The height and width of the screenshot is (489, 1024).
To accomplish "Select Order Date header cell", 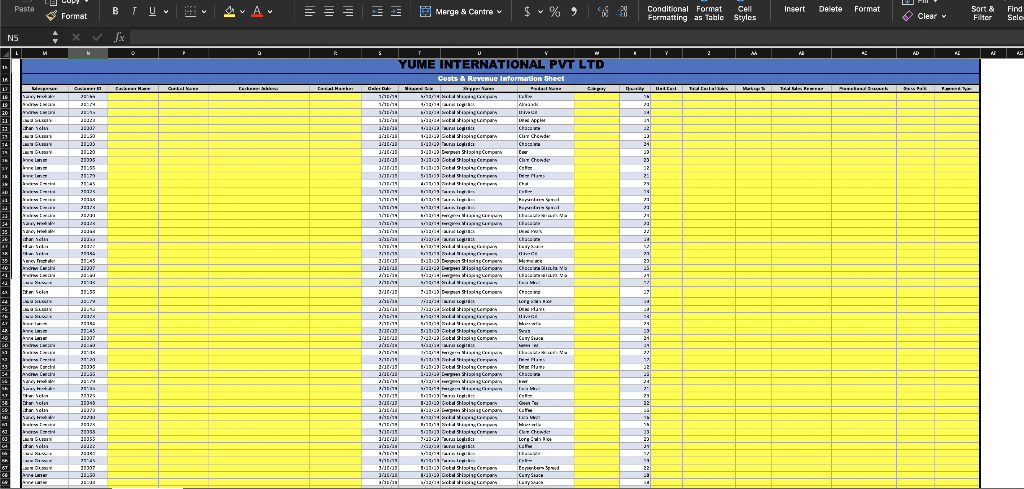I will [x=379, y=88].
